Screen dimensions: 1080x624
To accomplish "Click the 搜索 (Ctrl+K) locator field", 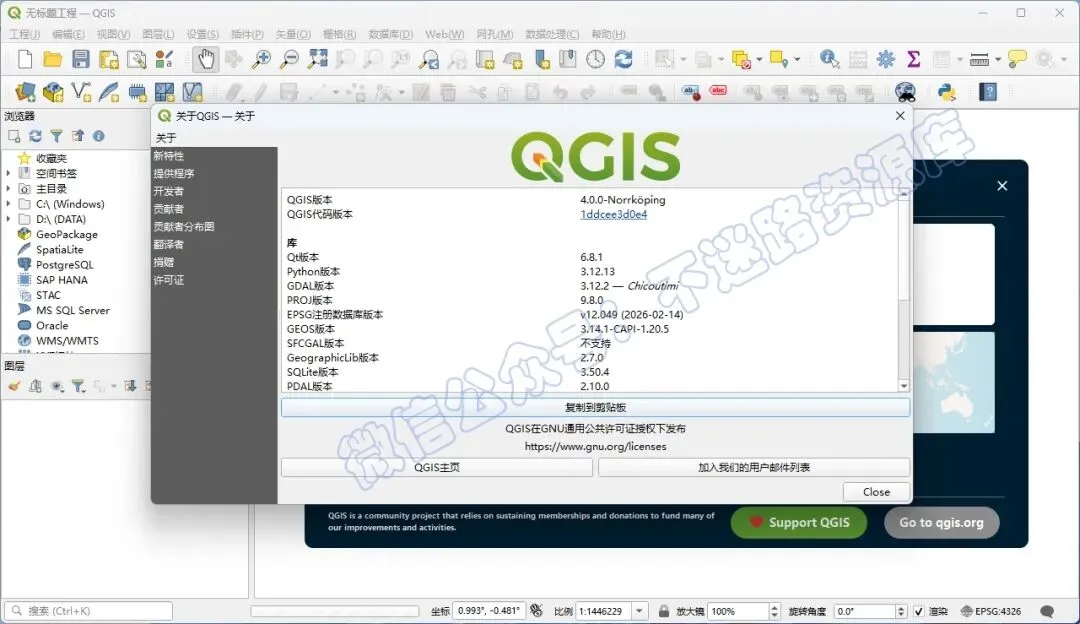I will coord(89,611).
